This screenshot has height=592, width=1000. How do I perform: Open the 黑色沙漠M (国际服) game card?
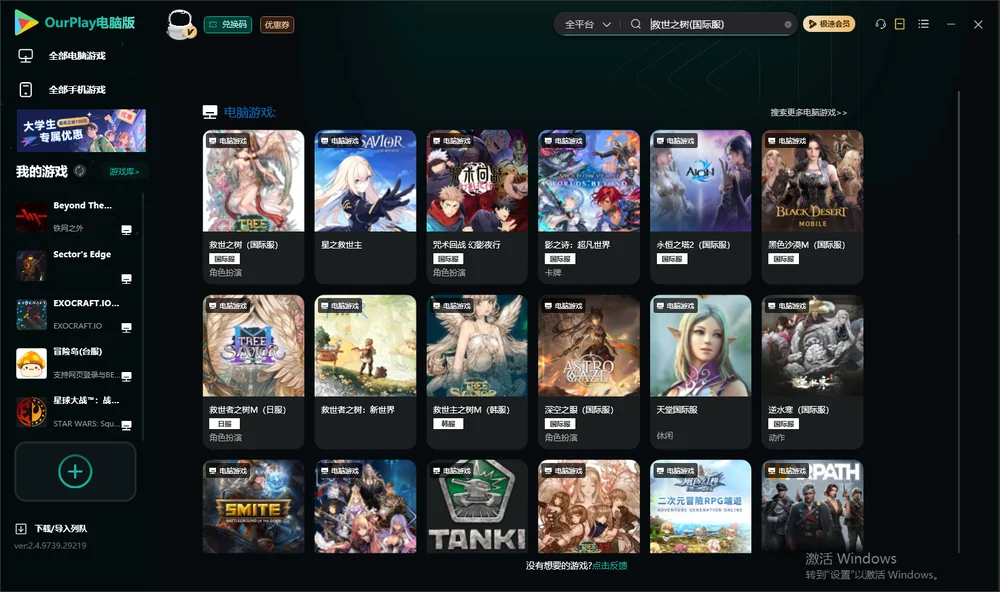click(x=812, y=207)
